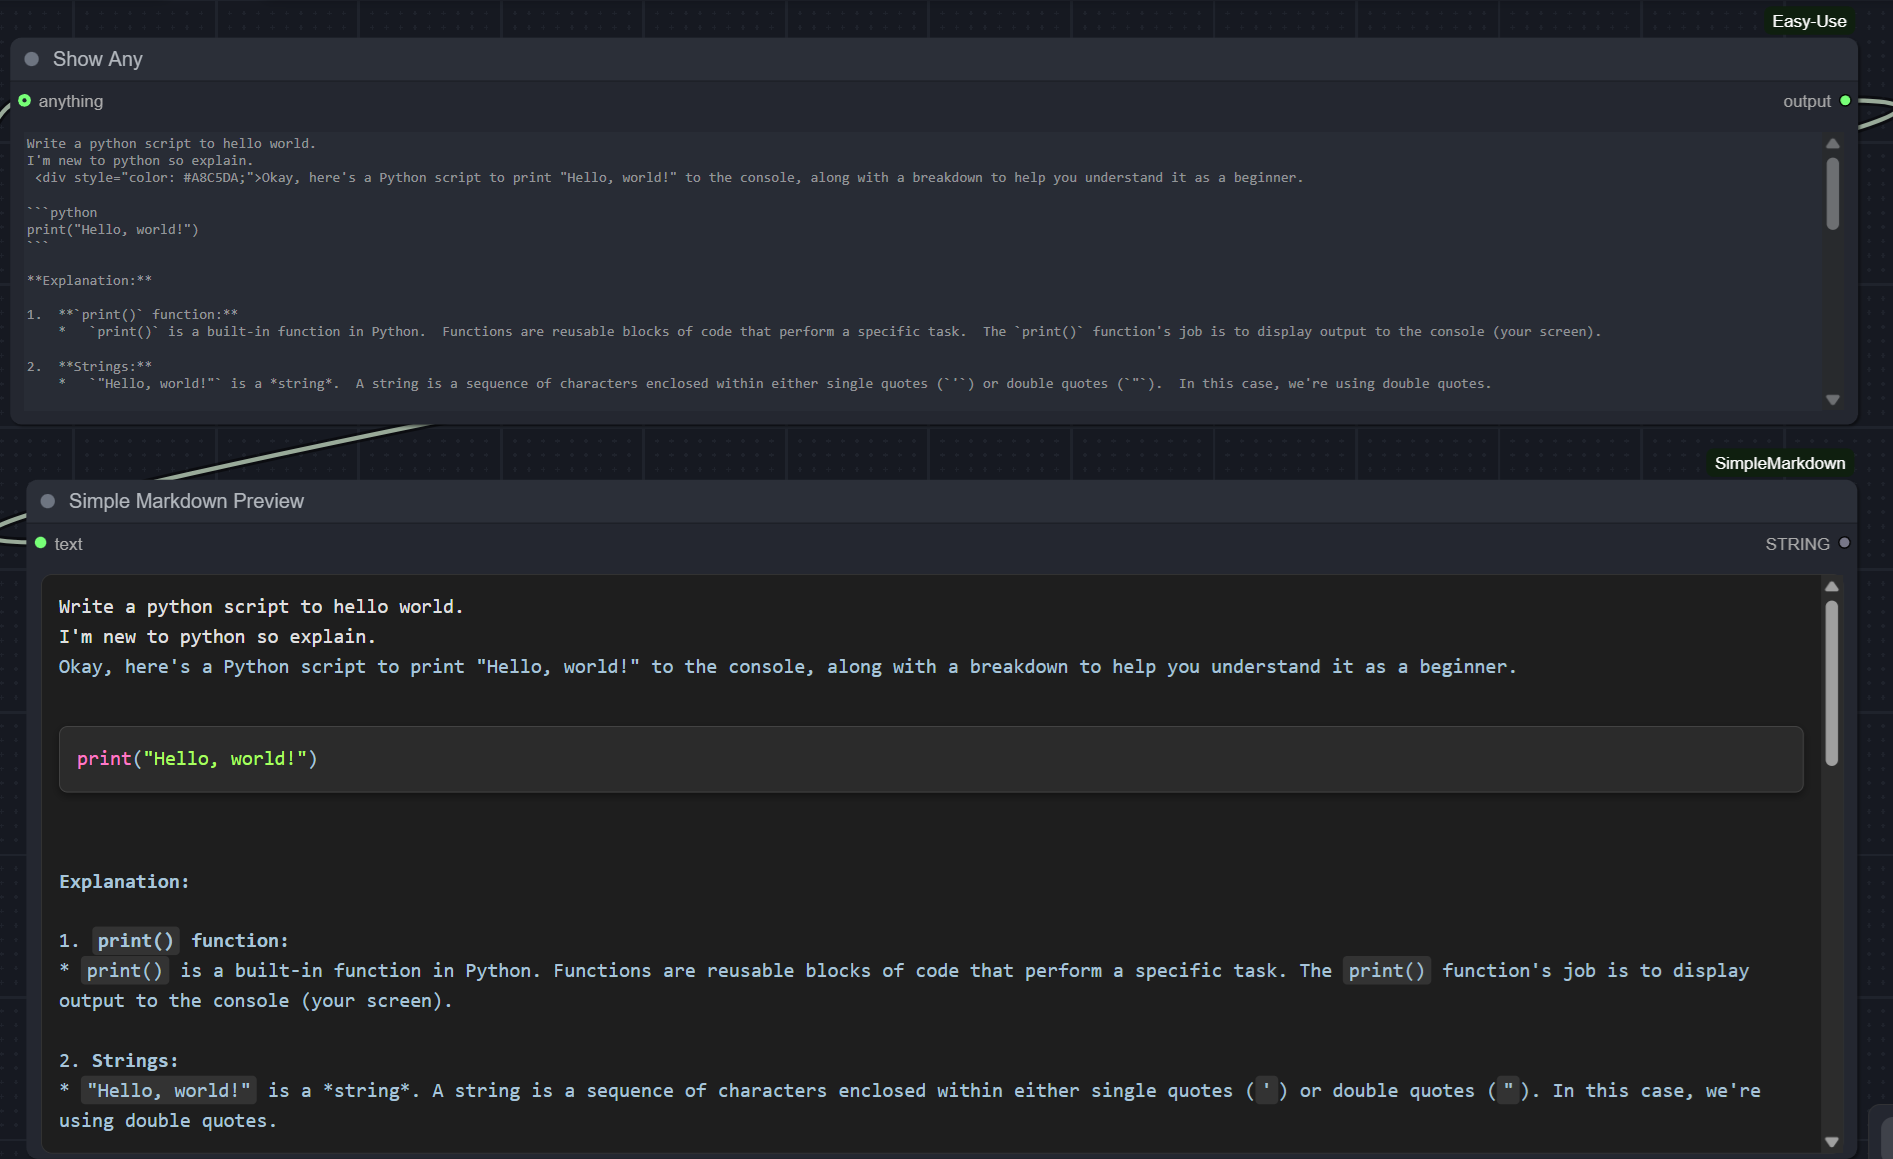This screenshot has width=1893, height=1159.
Task: Select the Show Any node title
Action: [x=98, y=59]
